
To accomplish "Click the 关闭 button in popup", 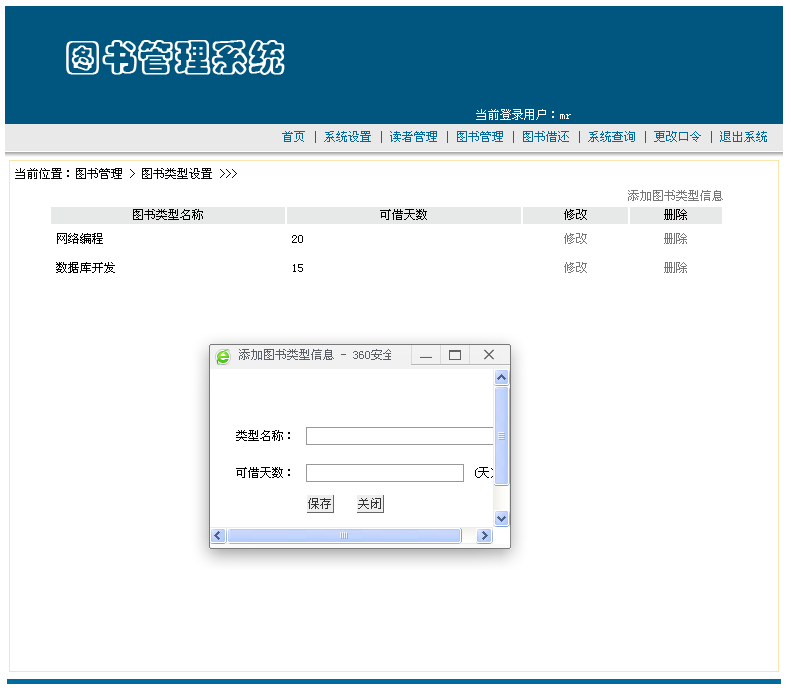I will pyautogui.click(x=370, y=503).
